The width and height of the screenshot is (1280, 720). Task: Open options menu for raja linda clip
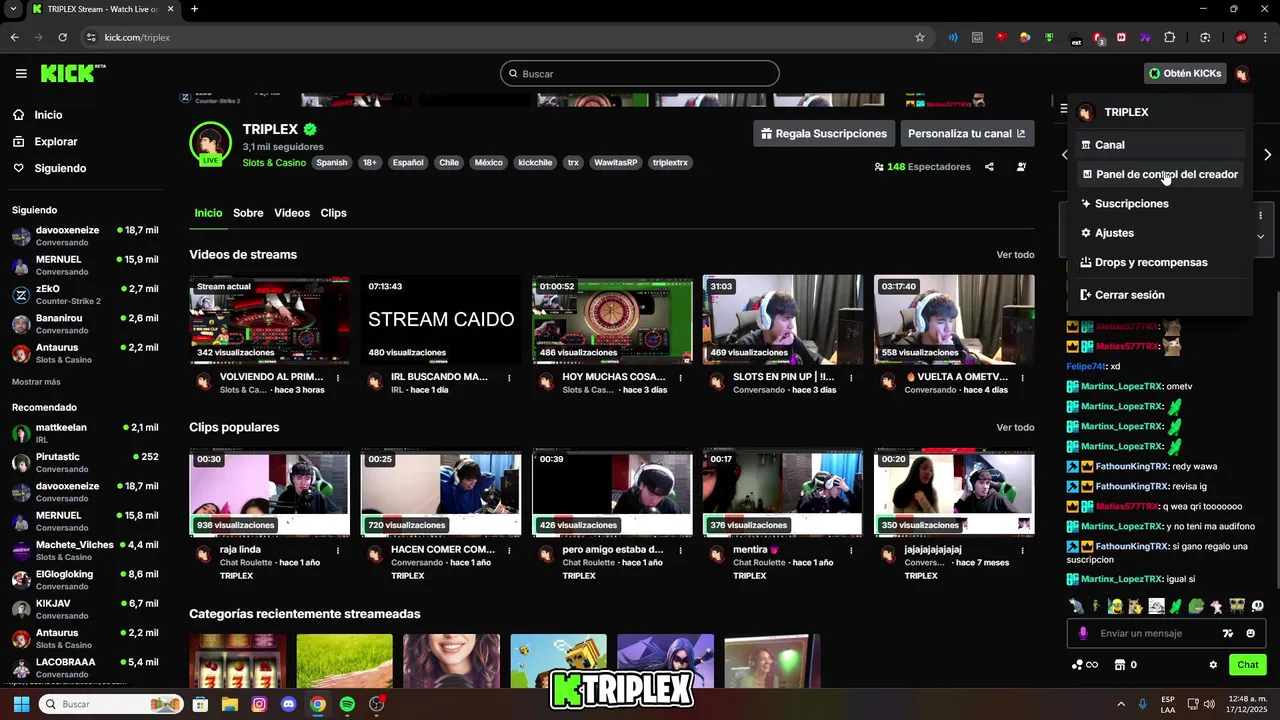338,550
